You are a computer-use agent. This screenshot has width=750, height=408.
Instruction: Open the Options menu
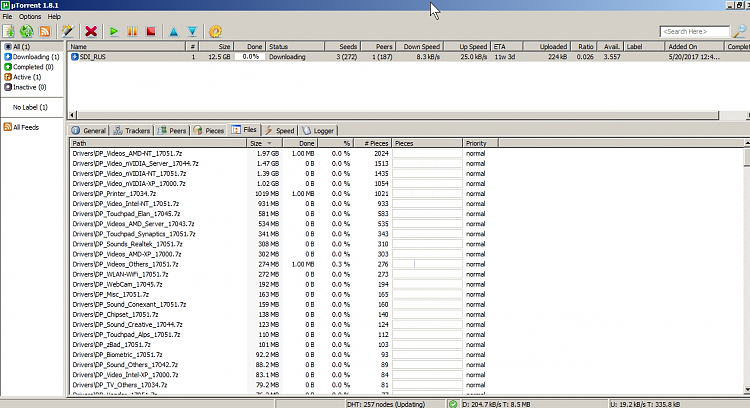[30, 16]
